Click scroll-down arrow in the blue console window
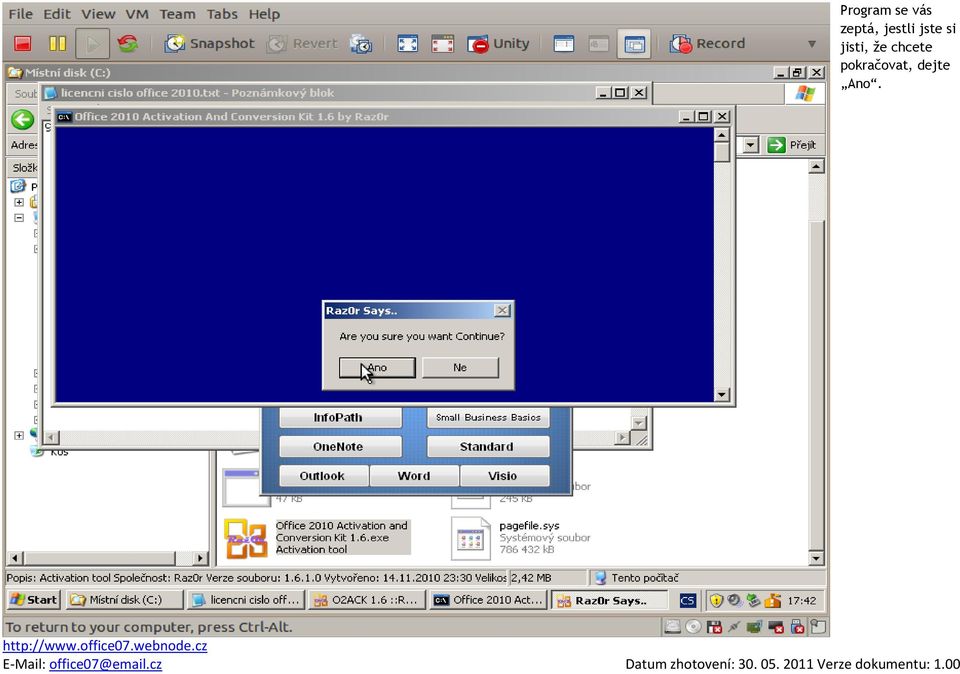Image resolution: width=960 pixels, height=674 pixels. (722, 395)
